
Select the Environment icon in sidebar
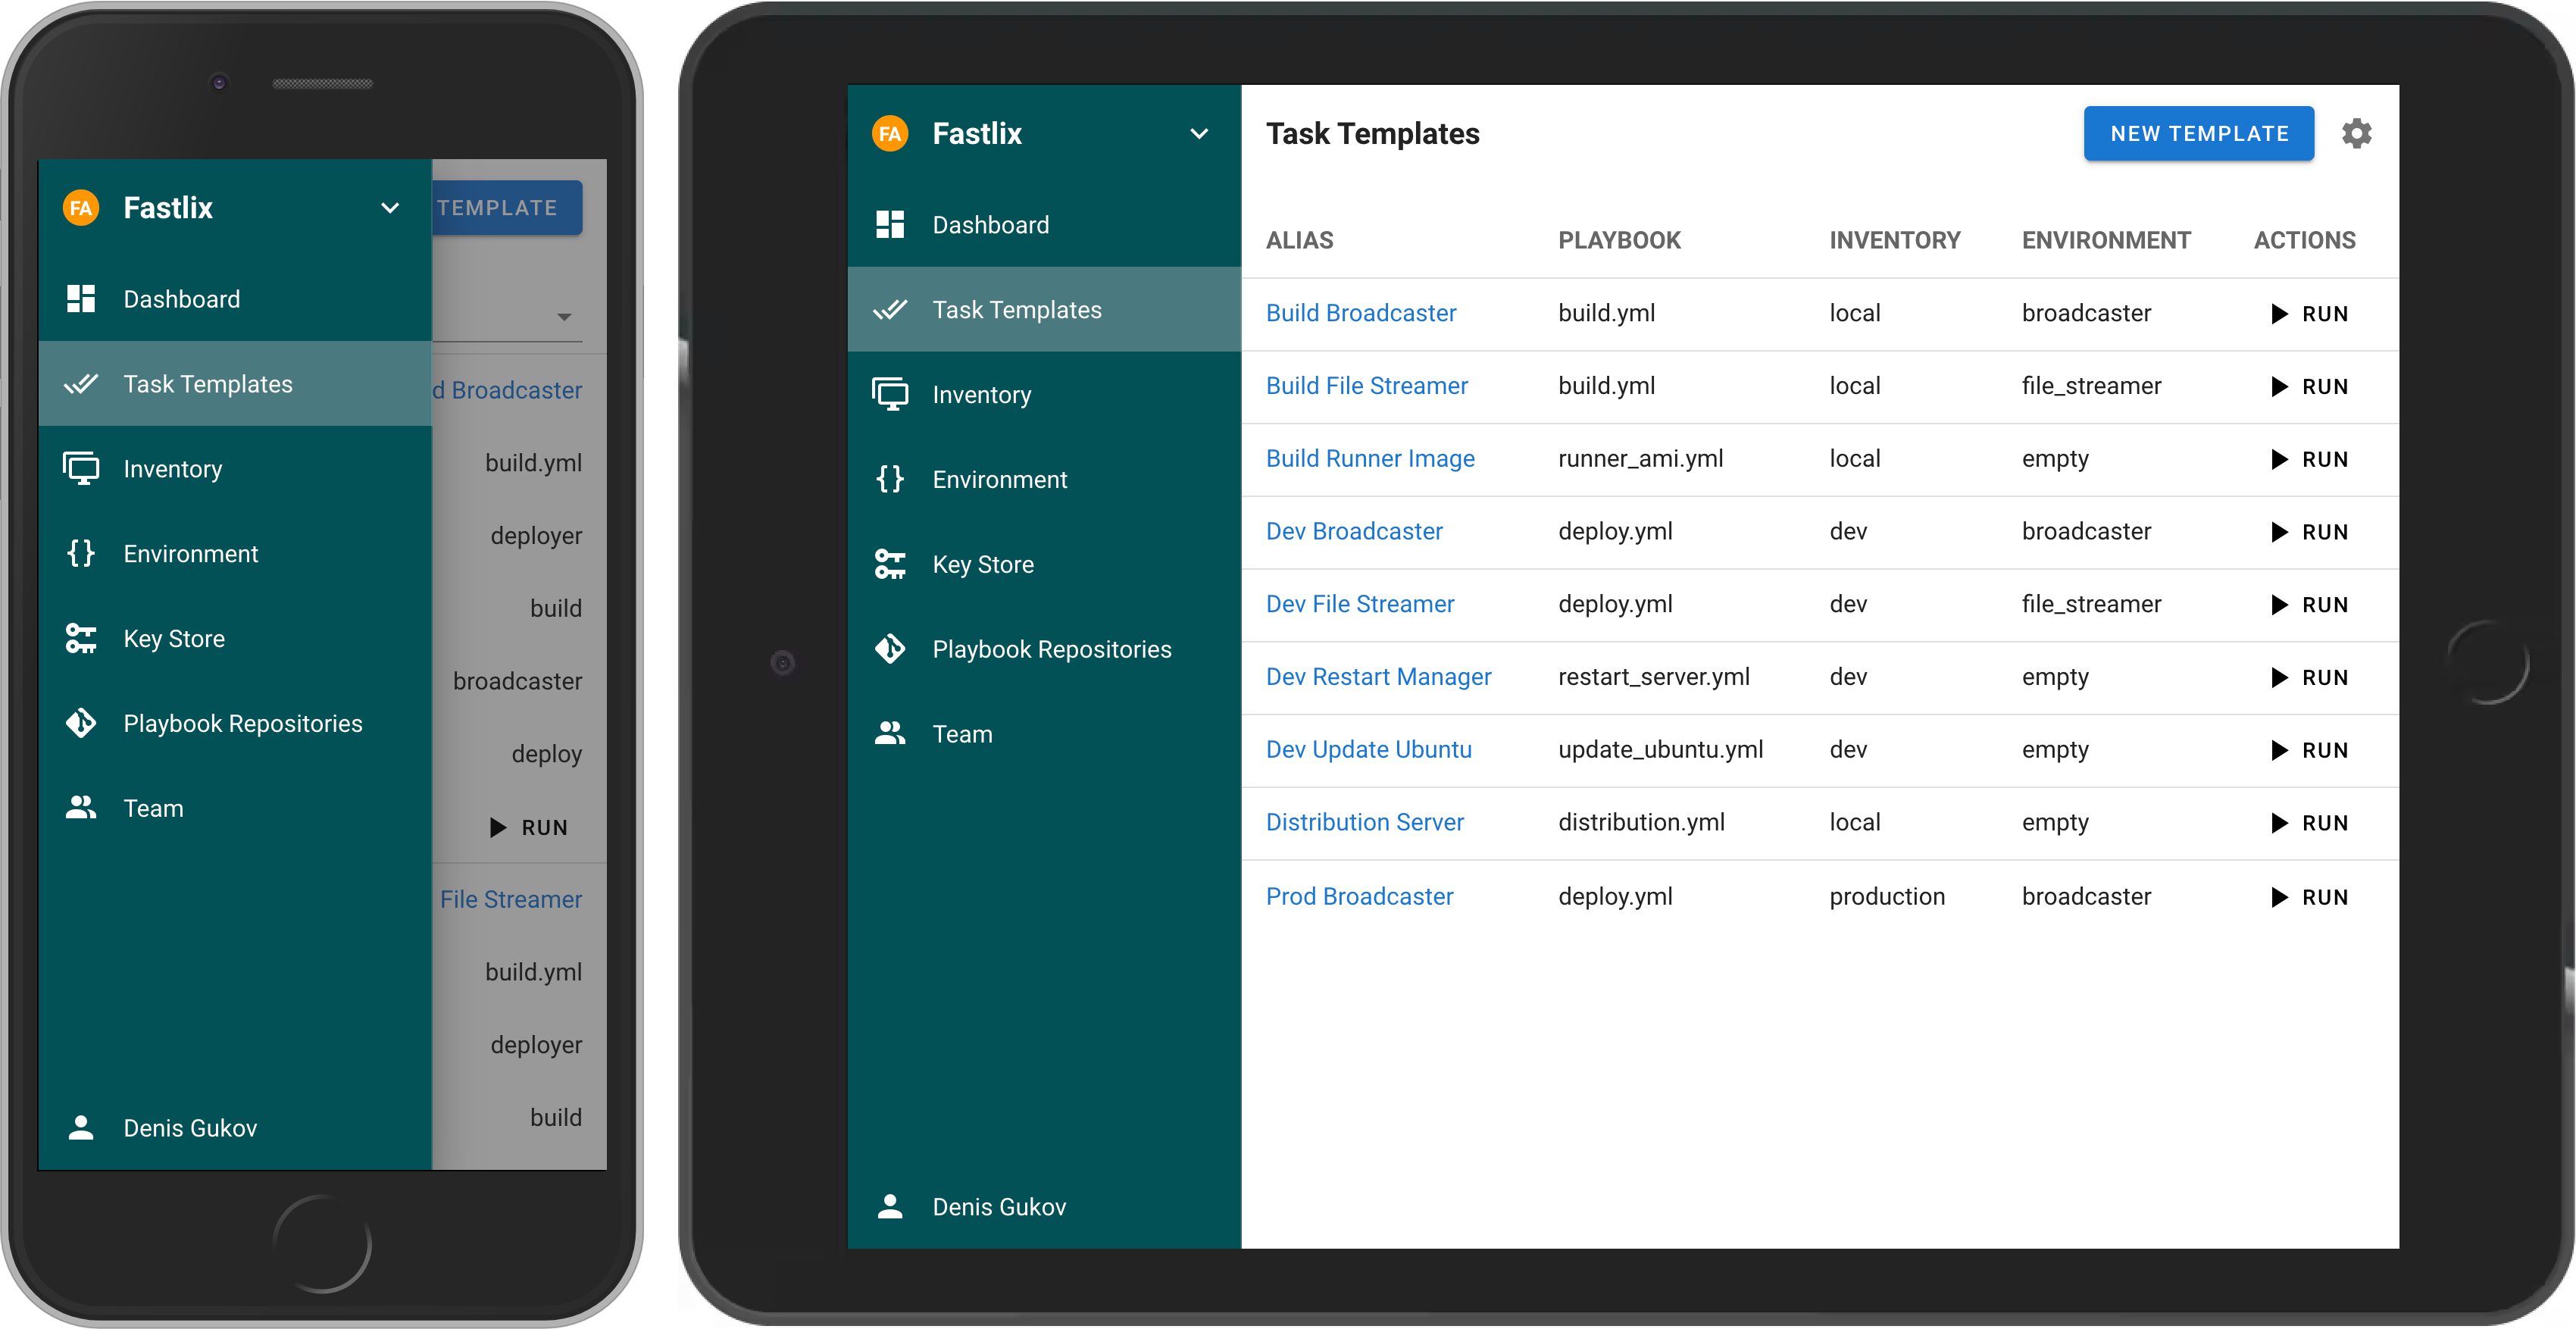(x=892, y=478)
